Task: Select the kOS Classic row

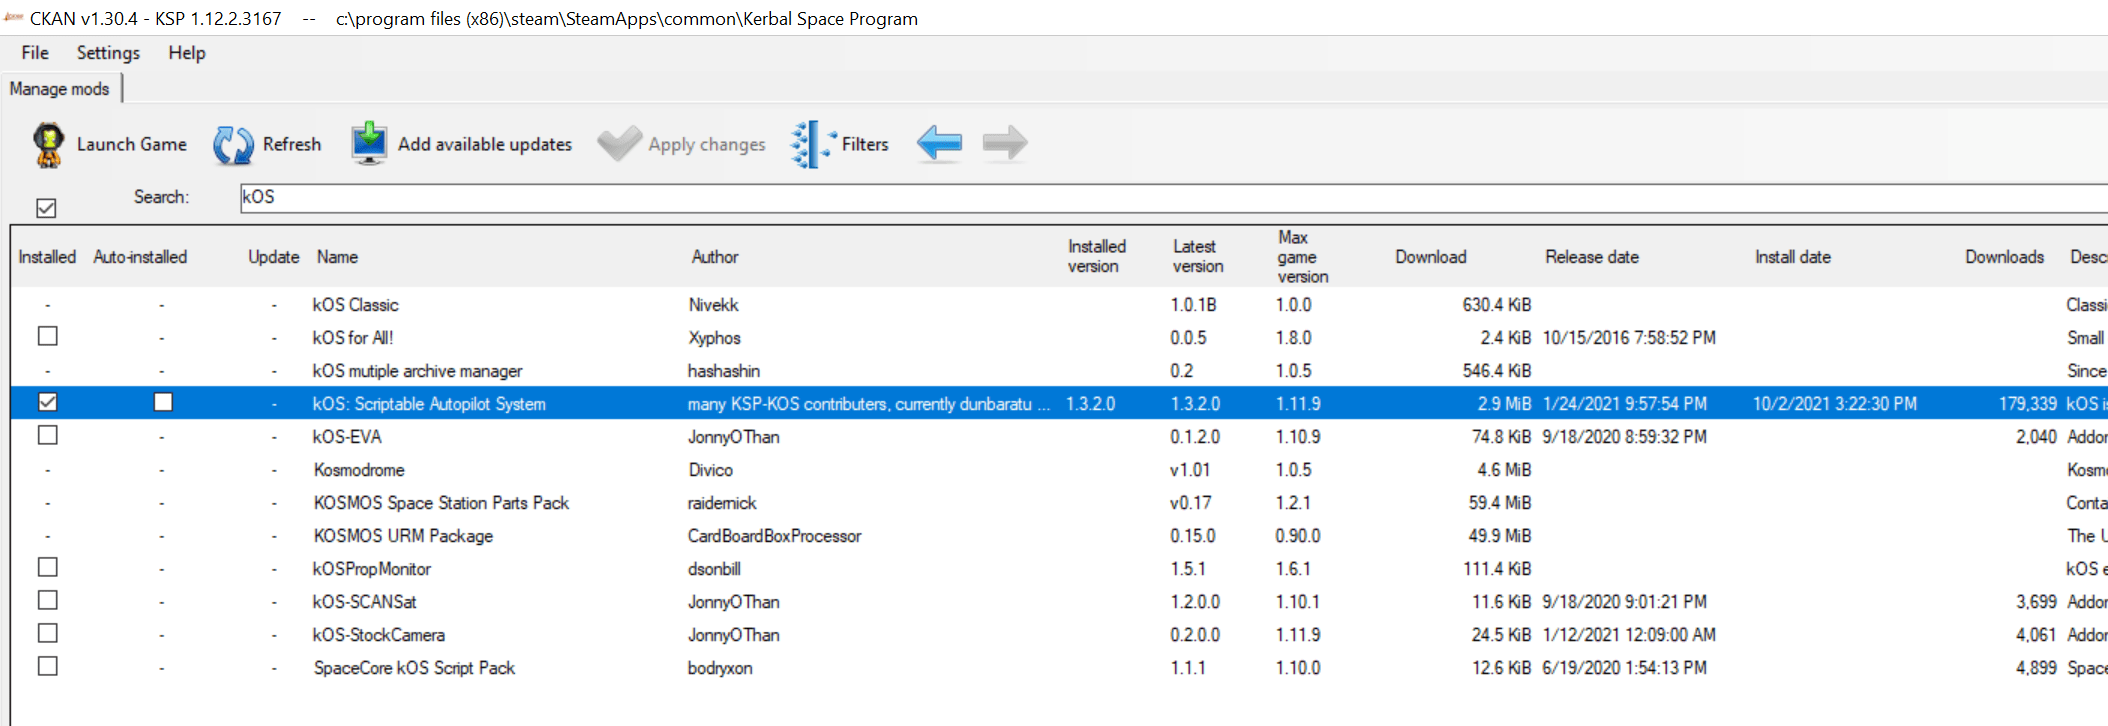Action: click(1060, 305)
